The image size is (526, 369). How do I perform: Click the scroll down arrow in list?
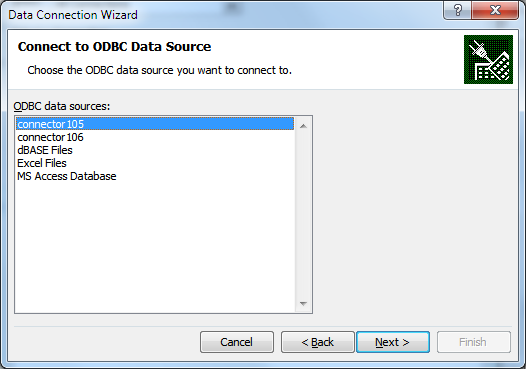[303, 304]
